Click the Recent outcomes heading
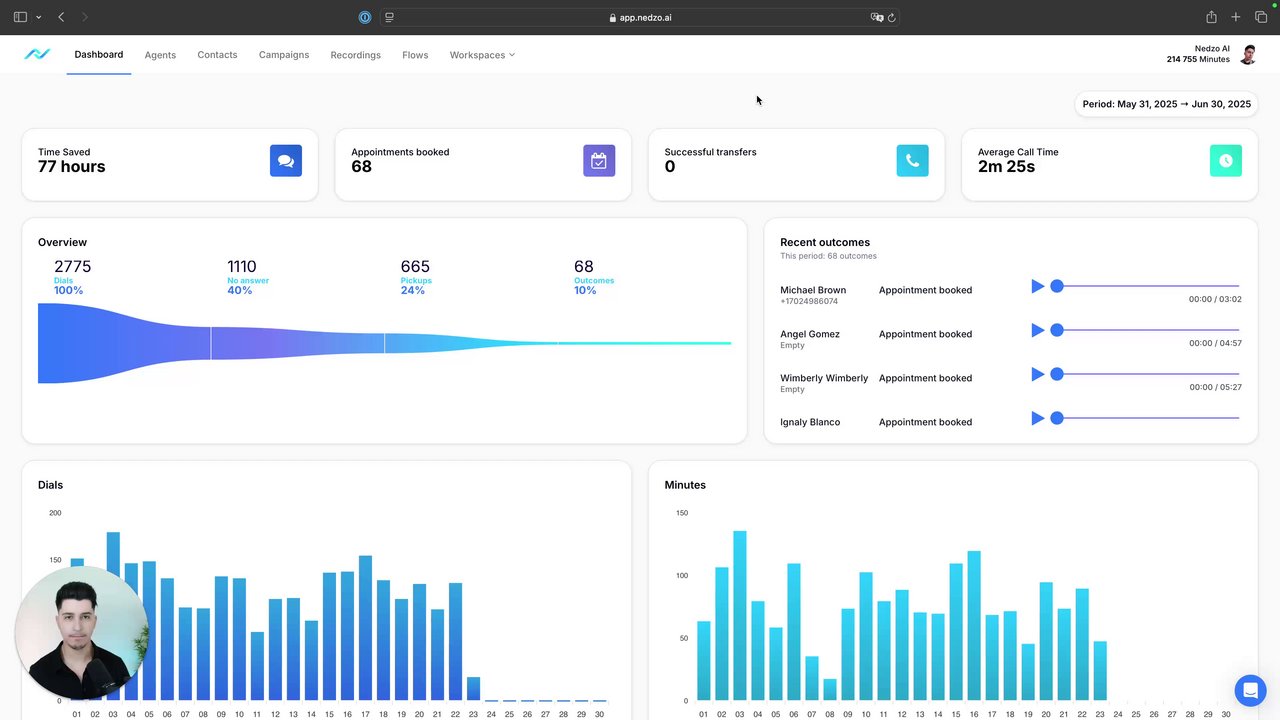1280x720 pixels. coord(825,242)
